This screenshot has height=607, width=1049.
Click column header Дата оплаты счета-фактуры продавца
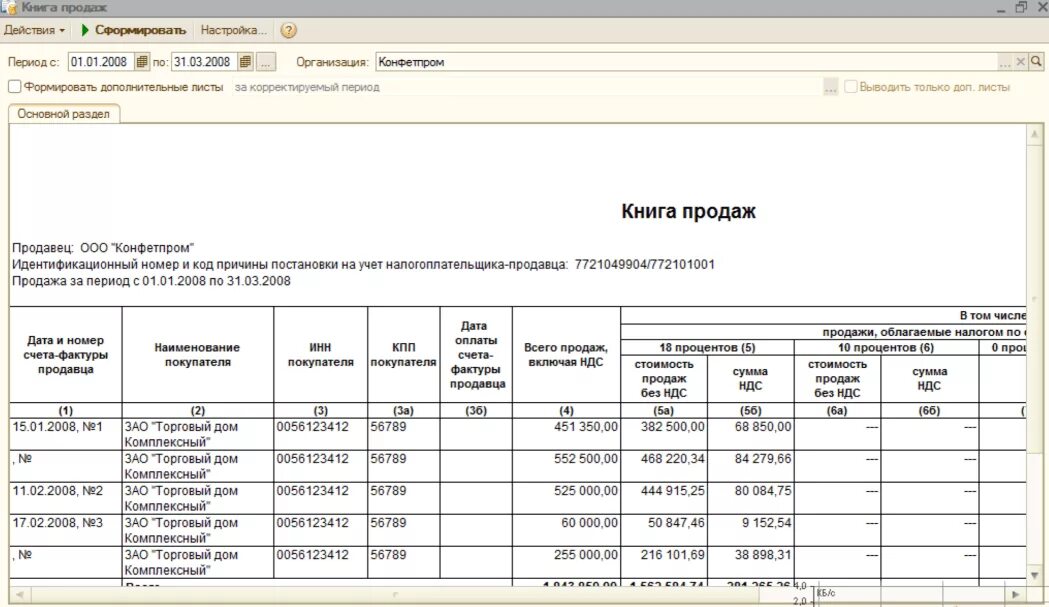(x=476, y=355)
